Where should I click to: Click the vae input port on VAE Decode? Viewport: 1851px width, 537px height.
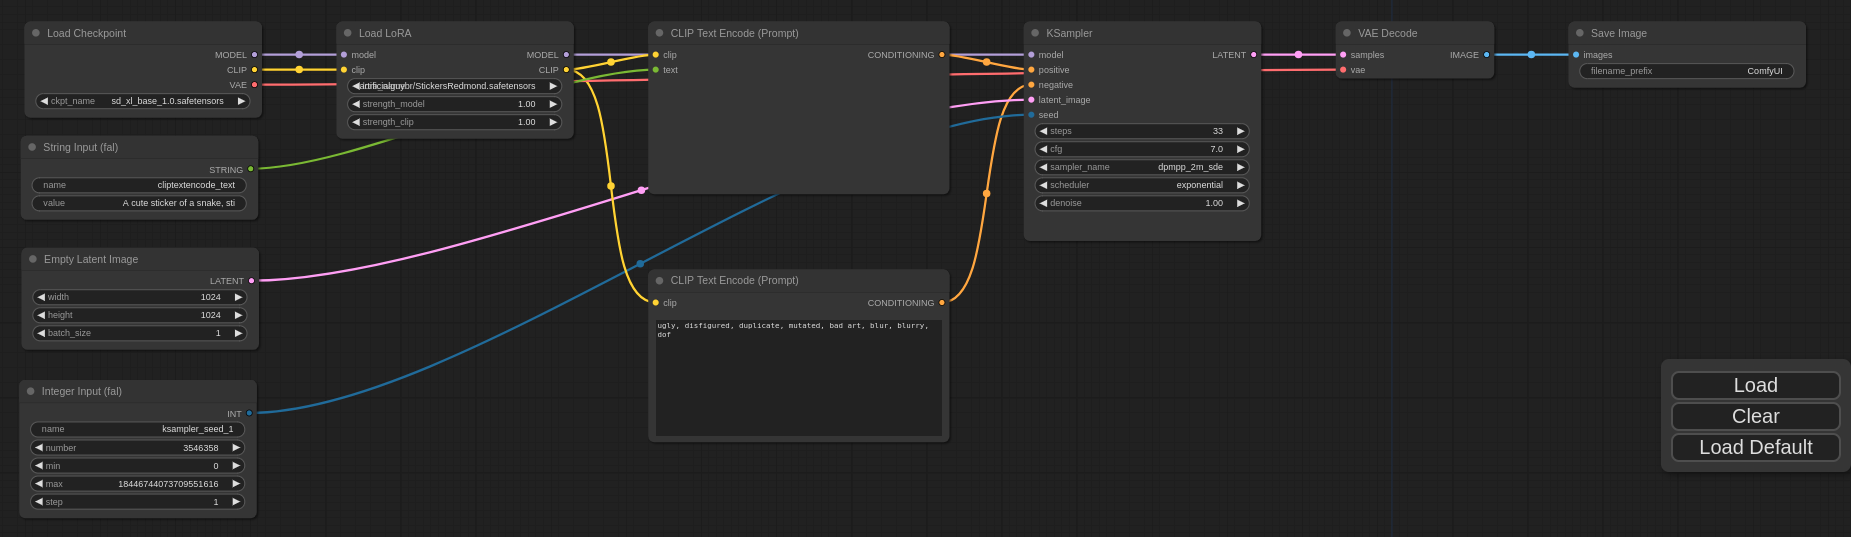pyautogui.click(x=1343, y=70)
